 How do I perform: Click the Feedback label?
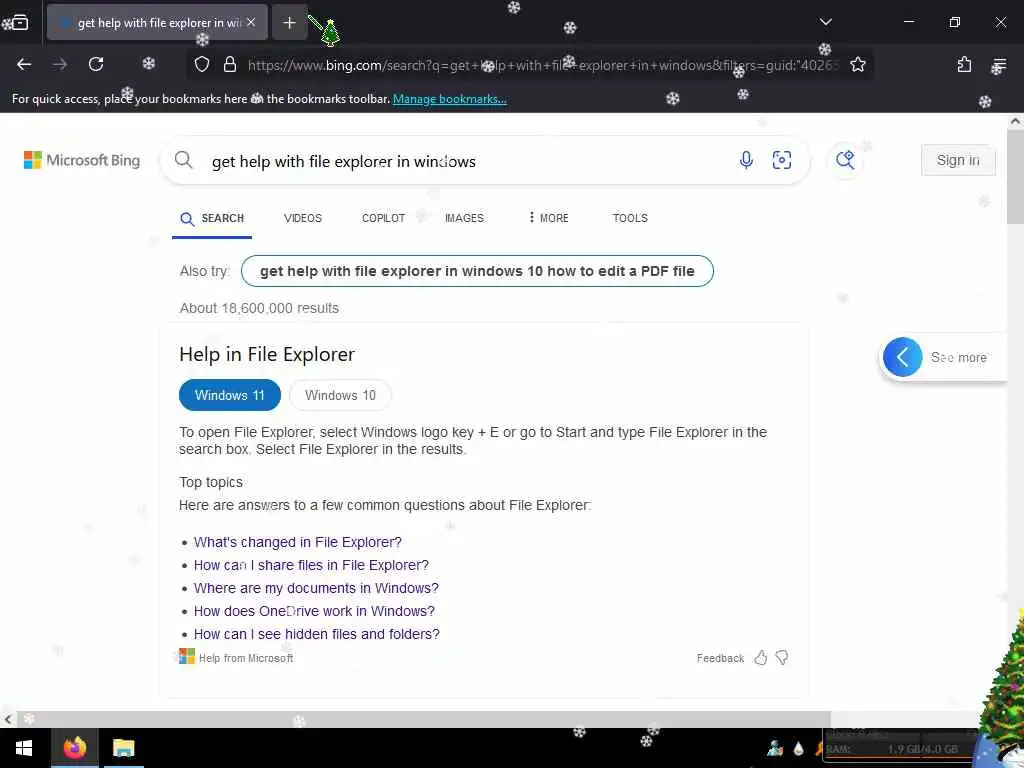click(720, 658)
